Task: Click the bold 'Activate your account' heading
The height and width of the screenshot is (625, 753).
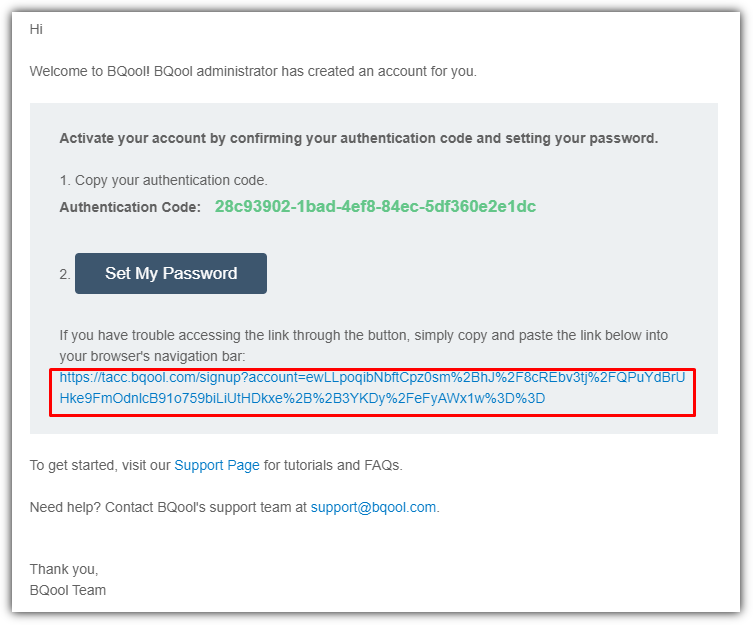Action: point(359,138)
